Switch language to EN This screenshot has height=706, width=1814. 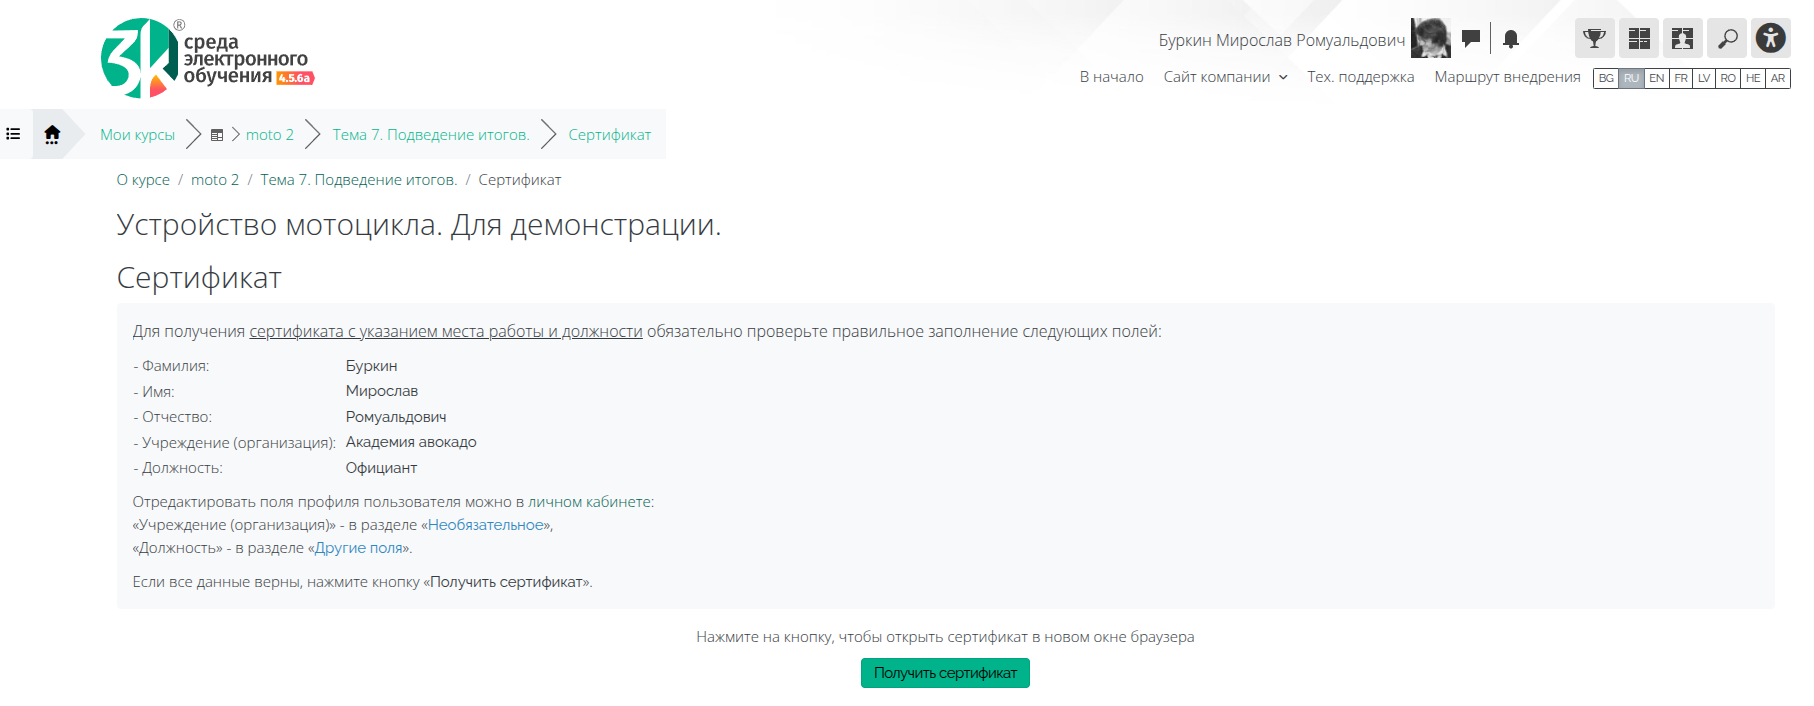(x=1656, y=78)
